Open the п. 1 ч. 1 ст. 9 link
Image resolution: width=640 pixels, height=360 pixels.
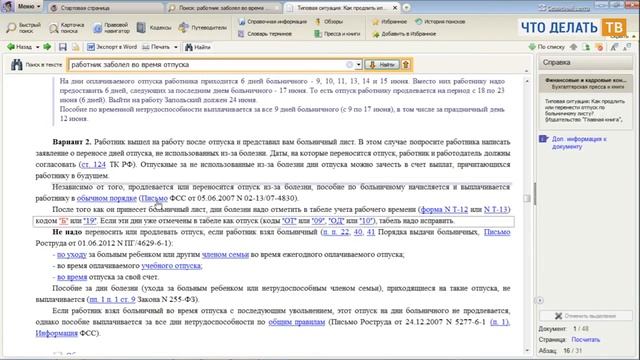(x=112, y=300)
